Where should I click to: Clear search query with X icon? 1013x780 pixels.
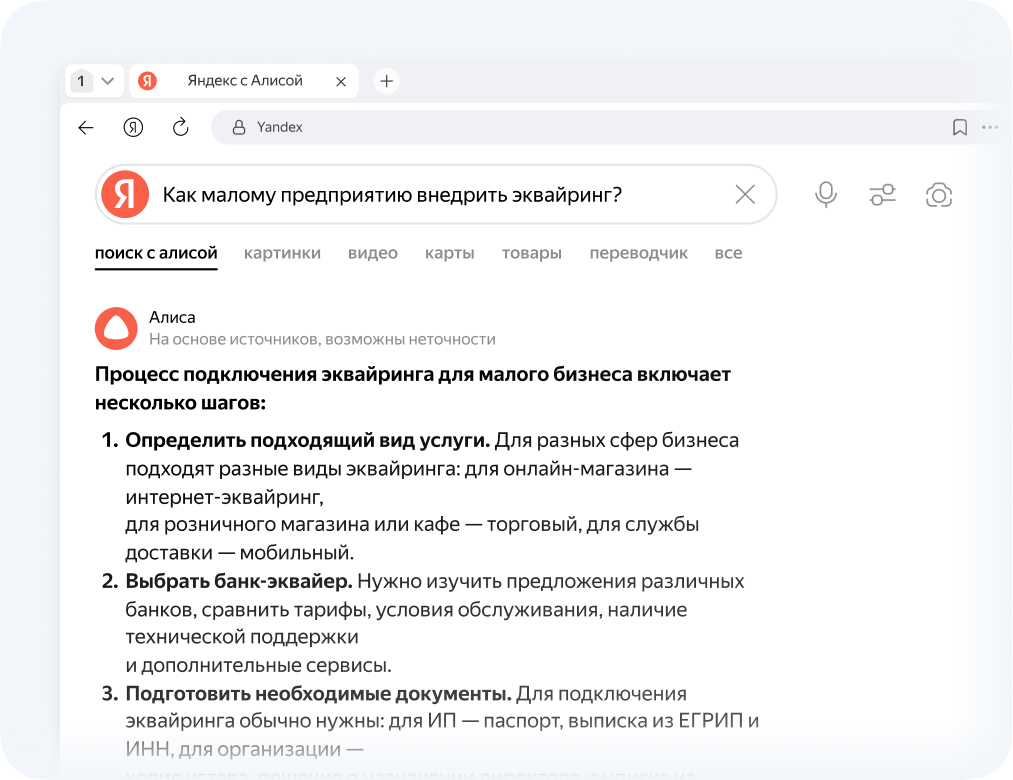(745, 194)
